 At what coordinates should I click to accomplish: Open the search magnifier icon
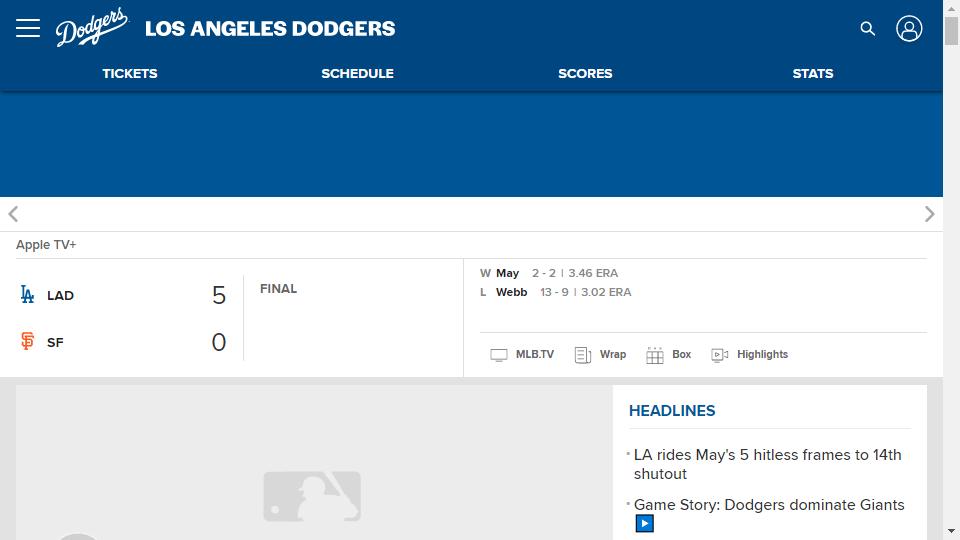point(868,29)
